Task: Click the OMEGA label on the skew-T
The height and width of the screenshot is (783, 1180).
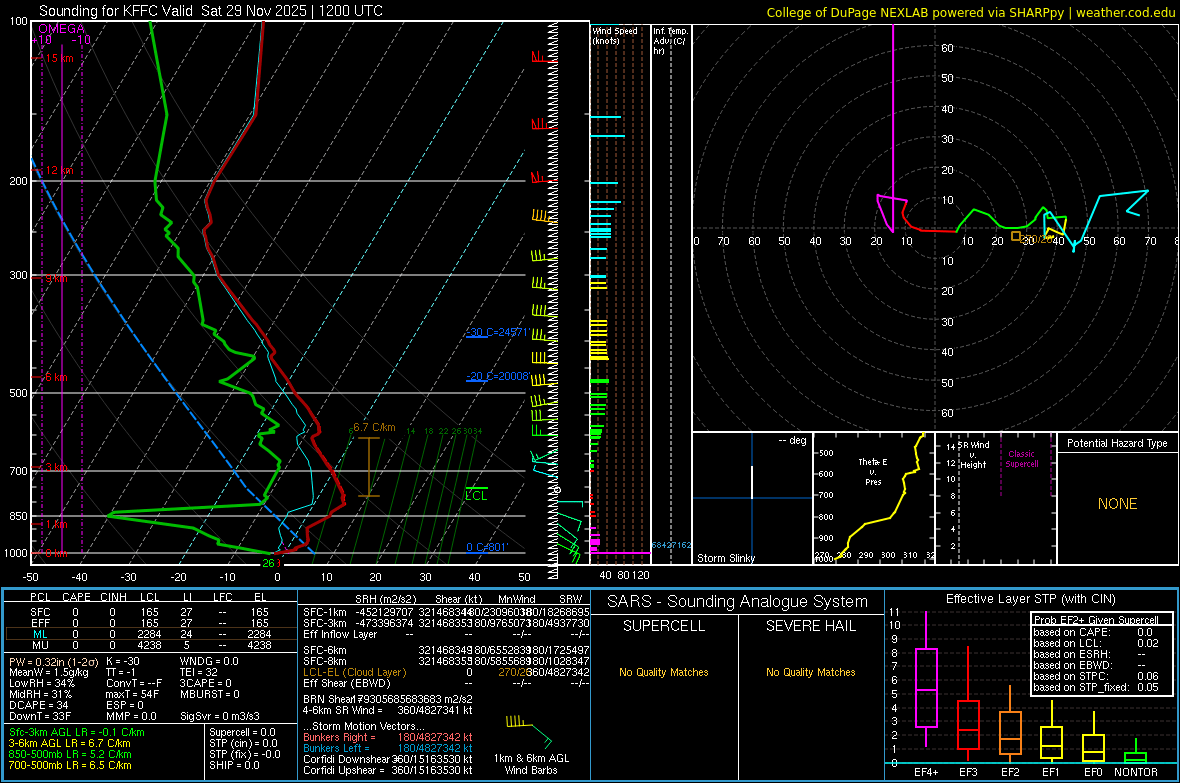Action: 62,29
